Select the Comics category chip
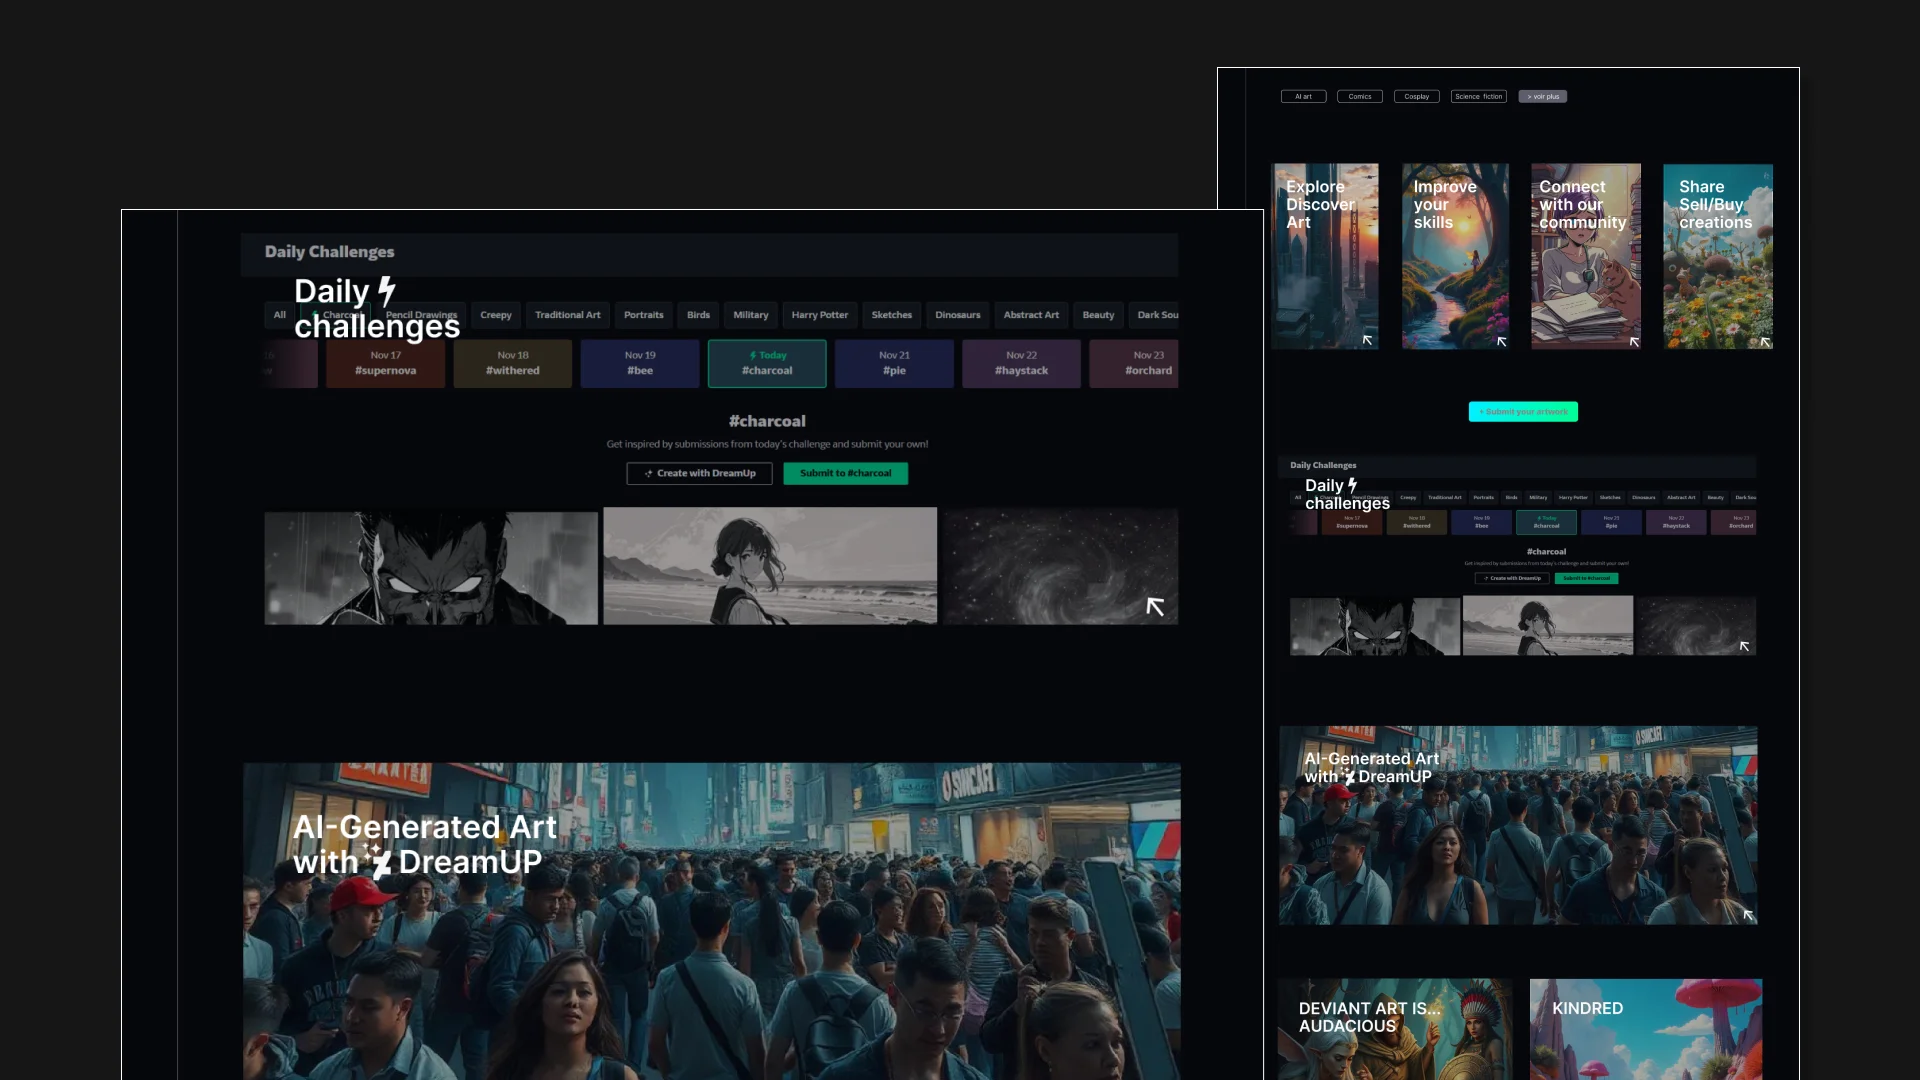Viewport: 1920px width, 1080px height. pyautogui.click(x=1360, y=97)
